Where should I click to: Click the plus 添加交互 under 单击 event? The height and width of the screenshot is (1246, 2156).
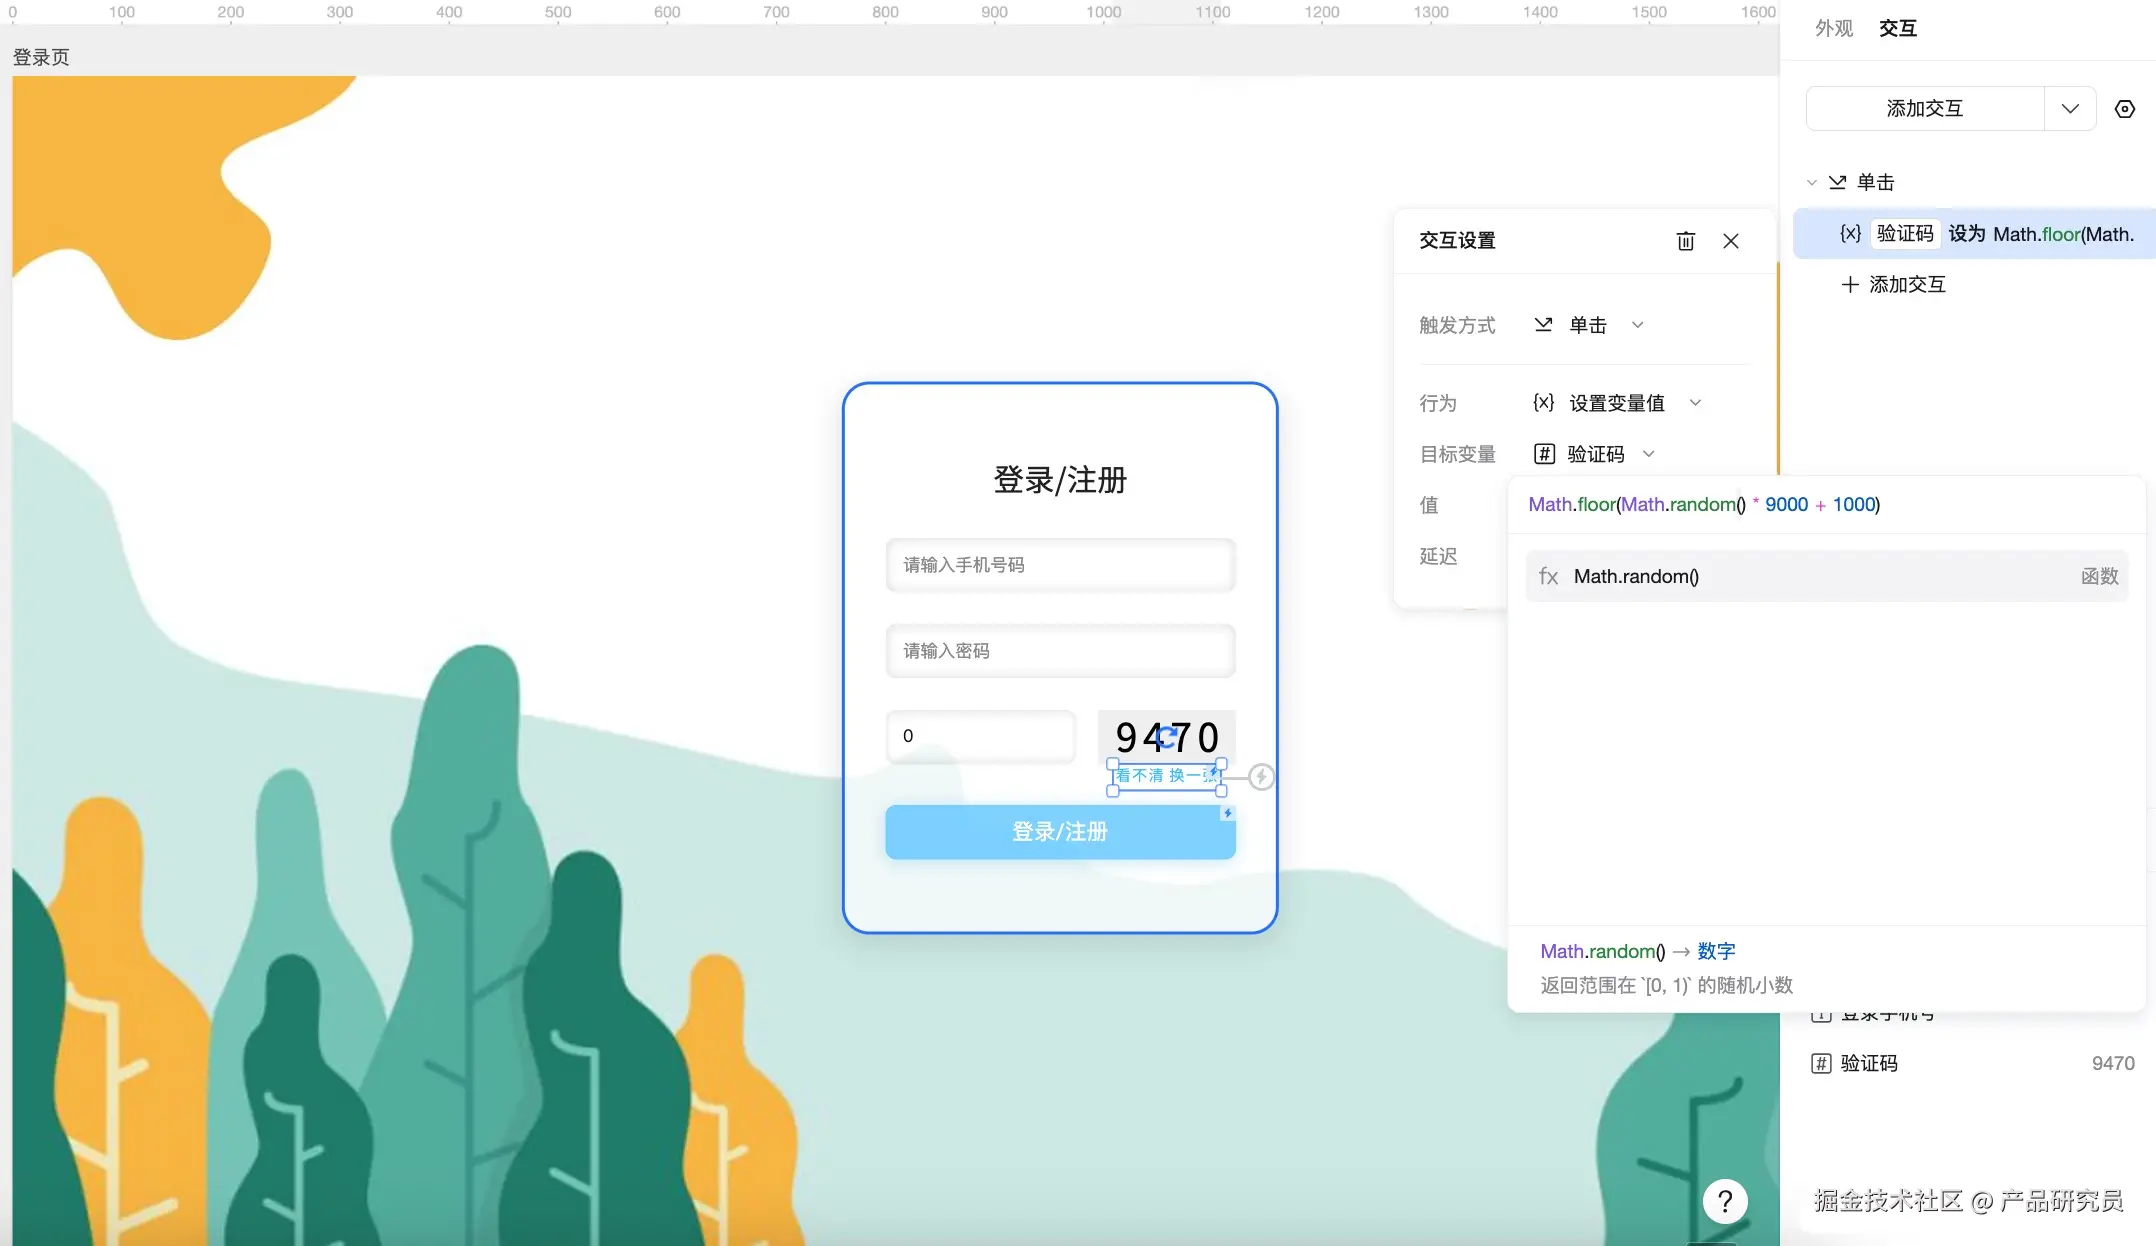(x=1893, y=285)
